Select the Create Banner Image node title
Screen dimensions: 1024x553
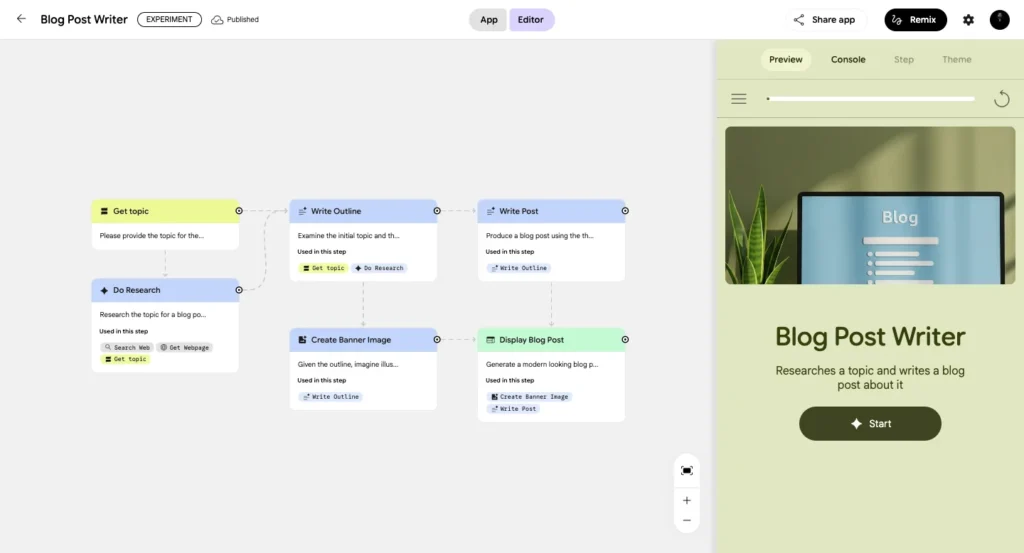tap(351, 340)
